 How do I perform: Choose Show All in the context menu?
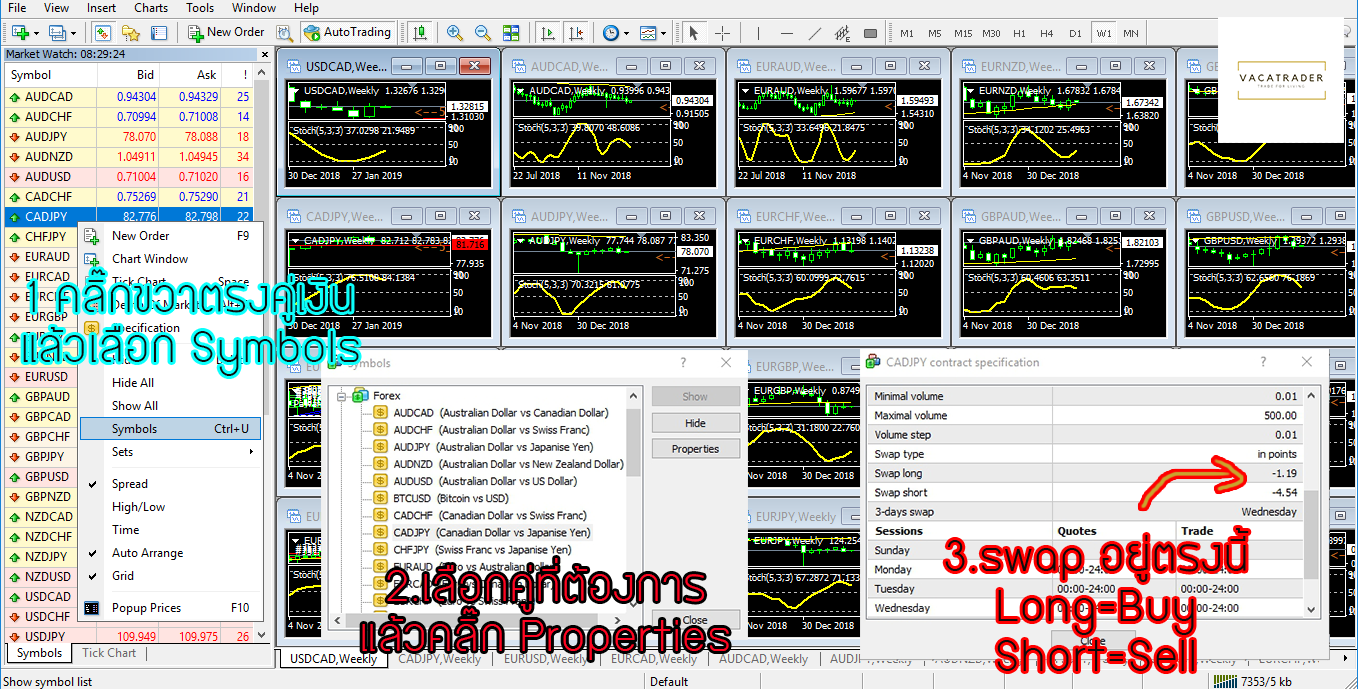coord(170,406)
